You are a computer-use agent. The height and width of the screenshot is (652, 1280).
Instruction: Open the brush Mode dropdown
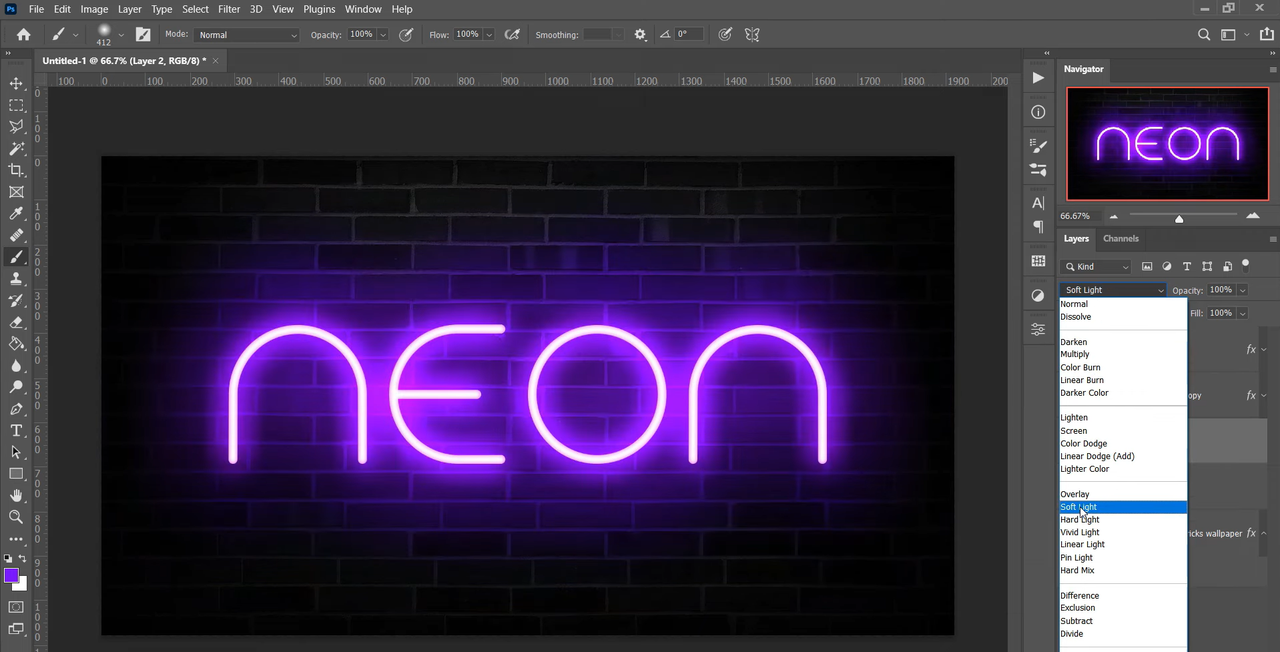[247, 35]
